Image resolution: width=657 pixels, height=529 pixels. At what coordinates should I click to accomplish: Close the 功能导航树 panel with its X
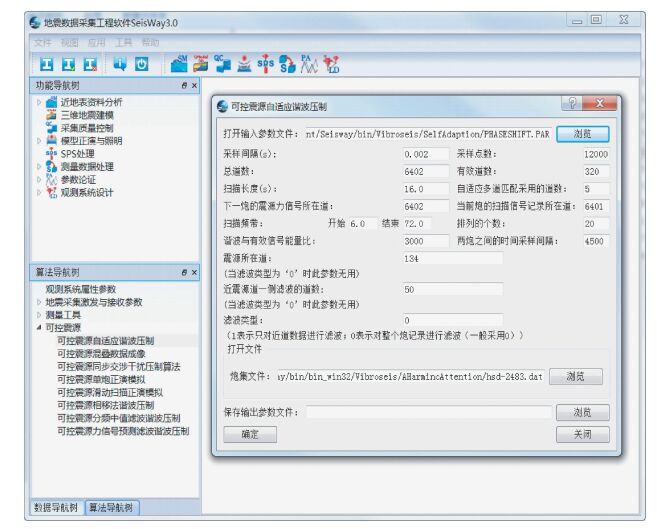point(194,86)
